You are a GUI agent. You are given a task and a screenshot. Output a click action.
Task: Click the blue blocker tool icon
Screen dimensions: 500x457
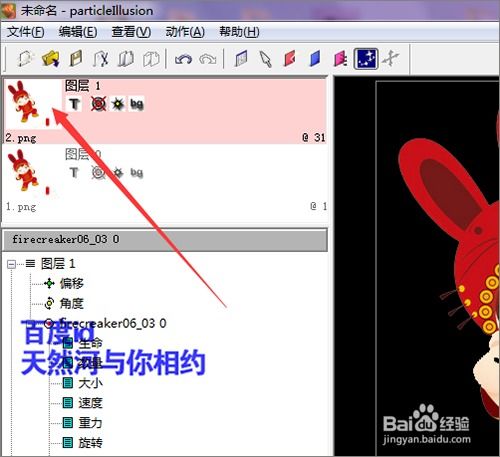pos(315,59)
